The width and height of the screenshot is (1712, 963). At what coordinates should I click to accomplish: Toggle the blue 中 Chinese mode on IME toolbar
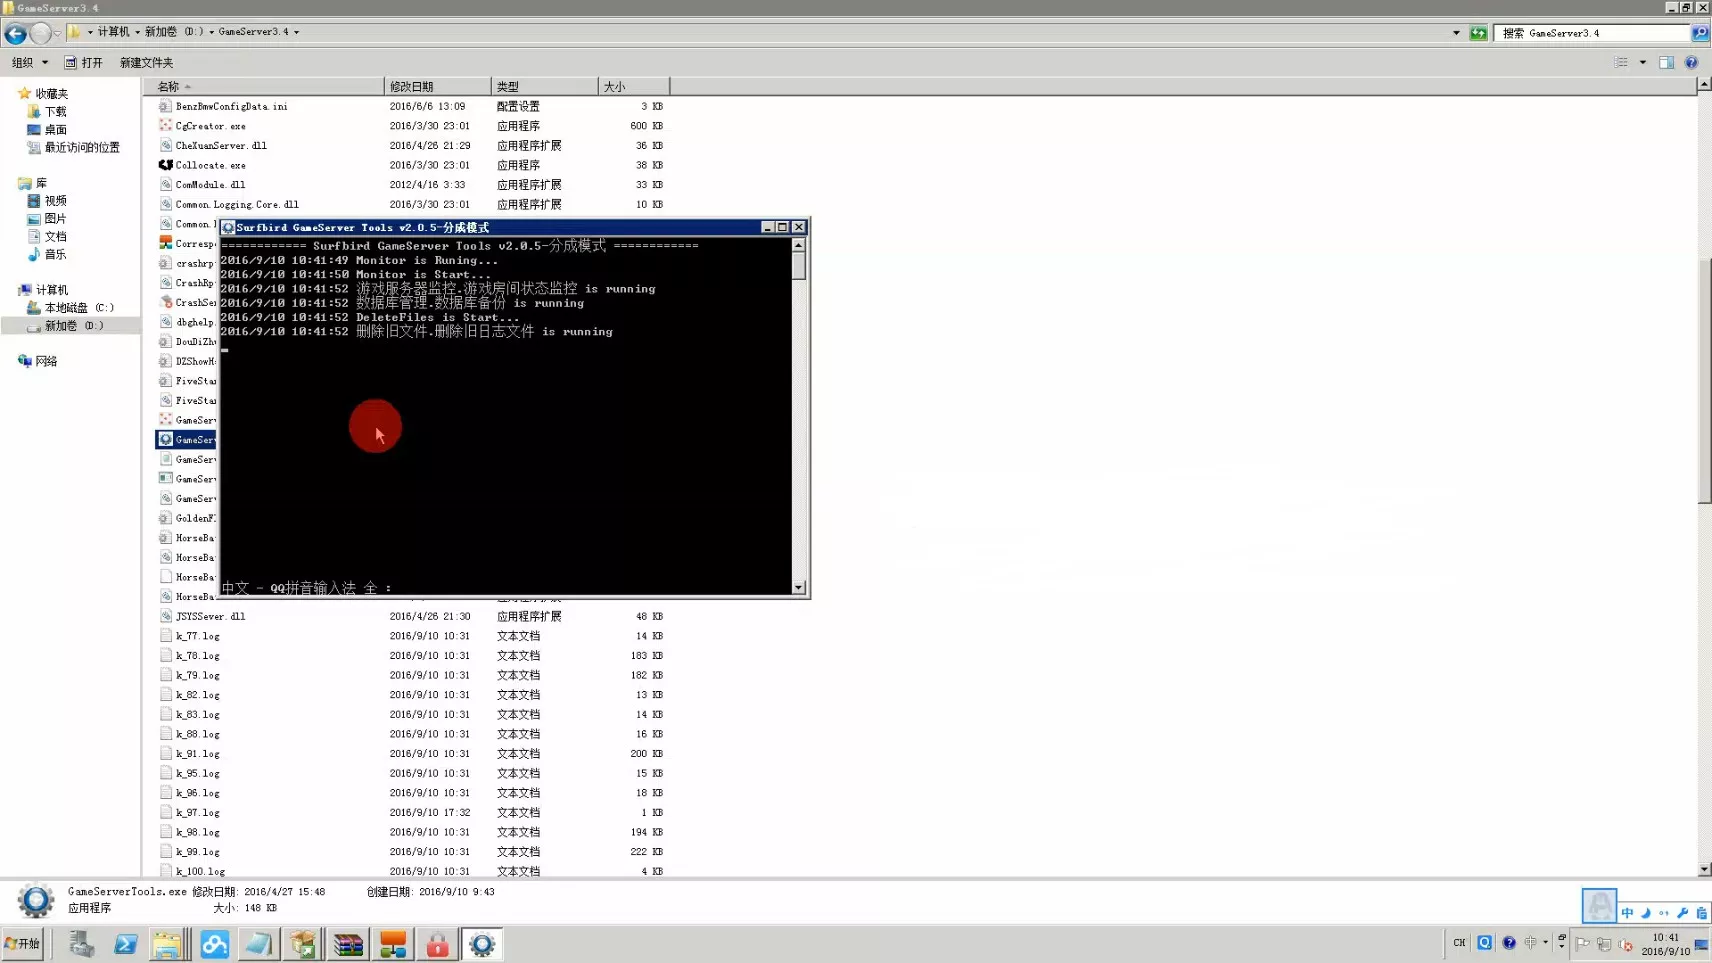(1627, 912)
